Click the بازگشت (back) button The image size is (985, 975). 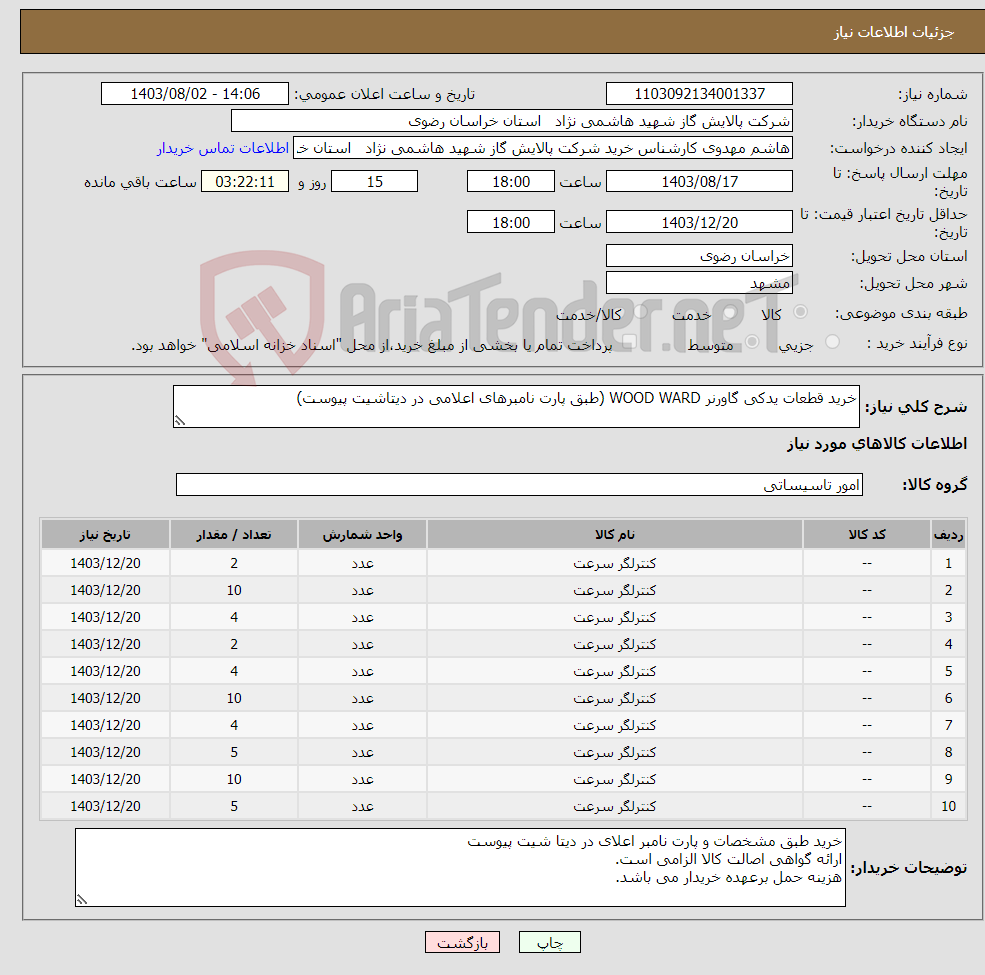tap(462, 942)
